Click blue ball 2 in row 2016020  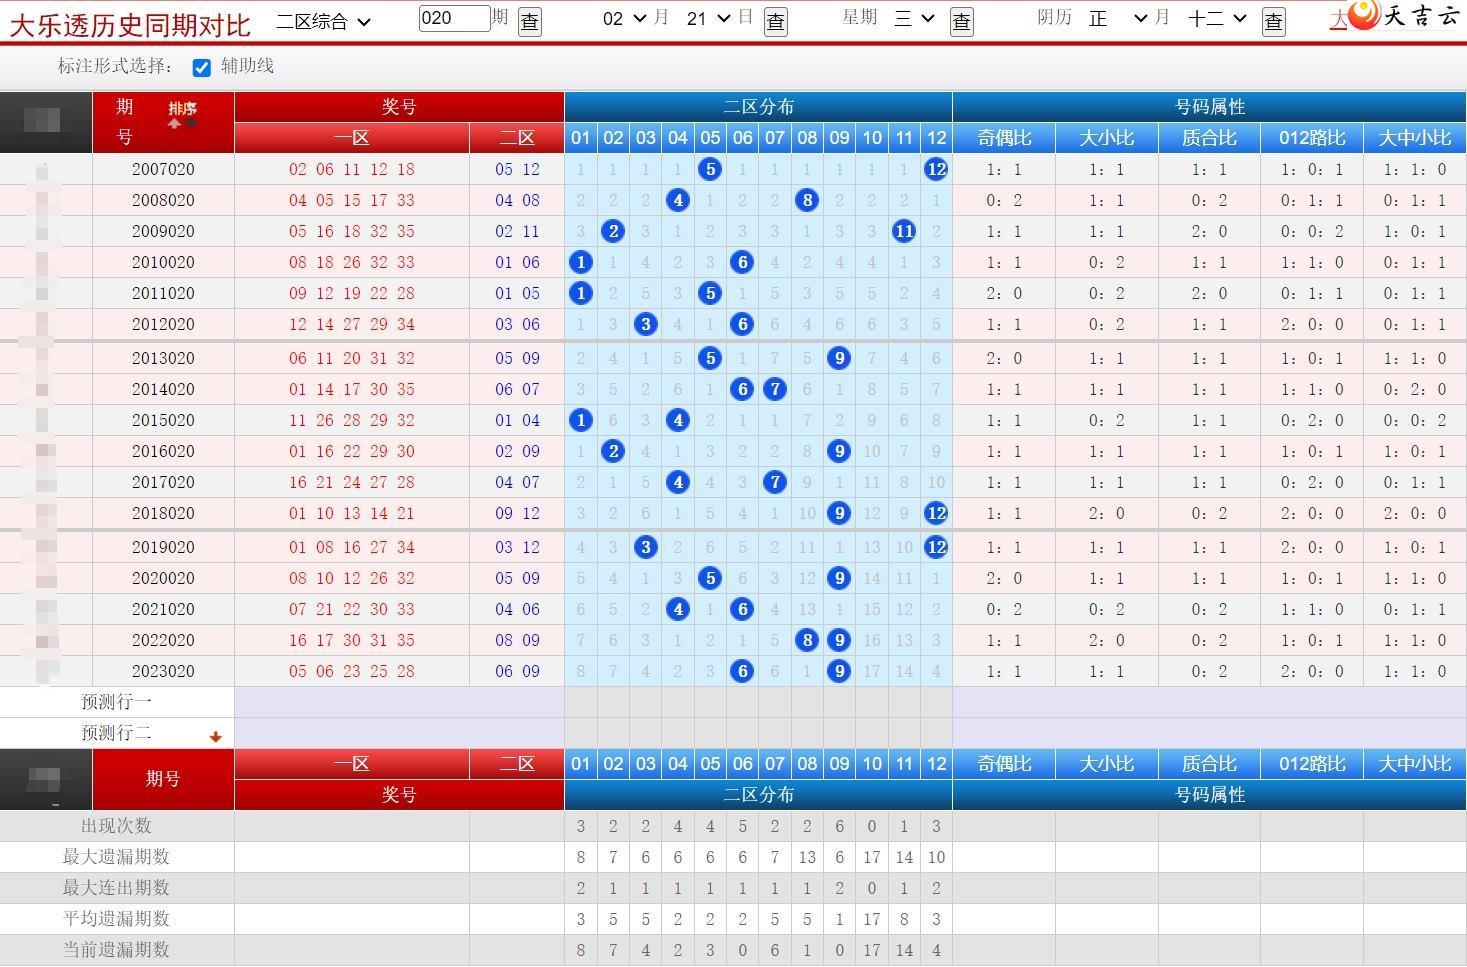(613, 451)
